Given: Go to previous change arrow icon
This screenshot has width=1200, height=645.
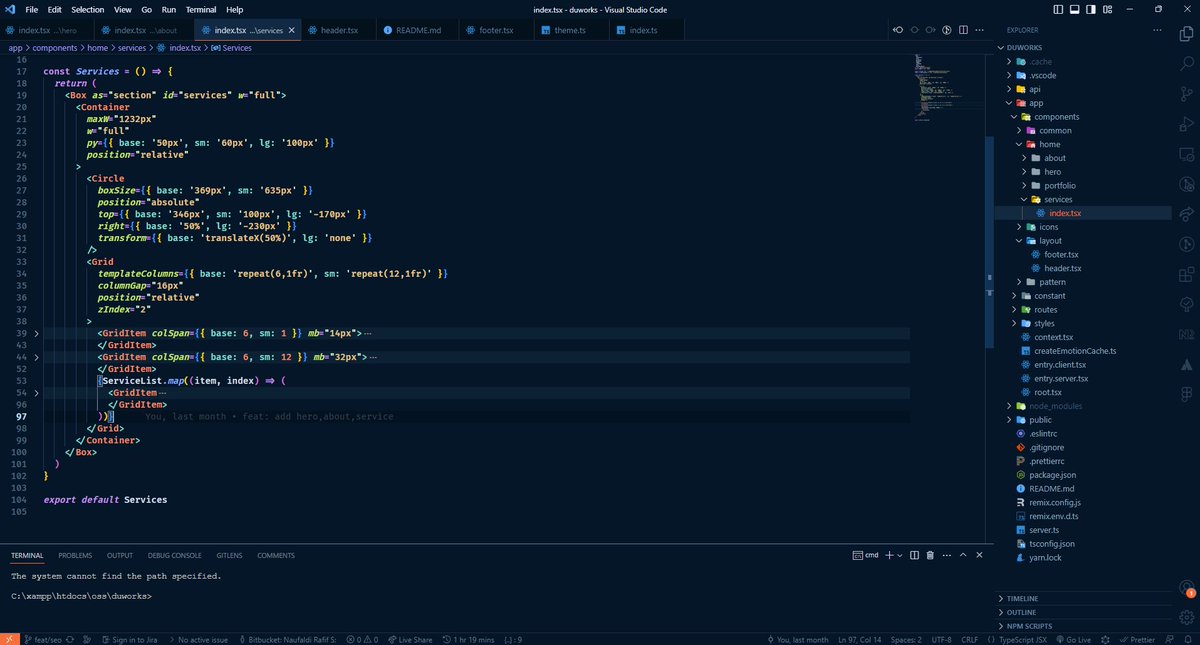Looking at the screenshot, I should click(x=898, y=30).
